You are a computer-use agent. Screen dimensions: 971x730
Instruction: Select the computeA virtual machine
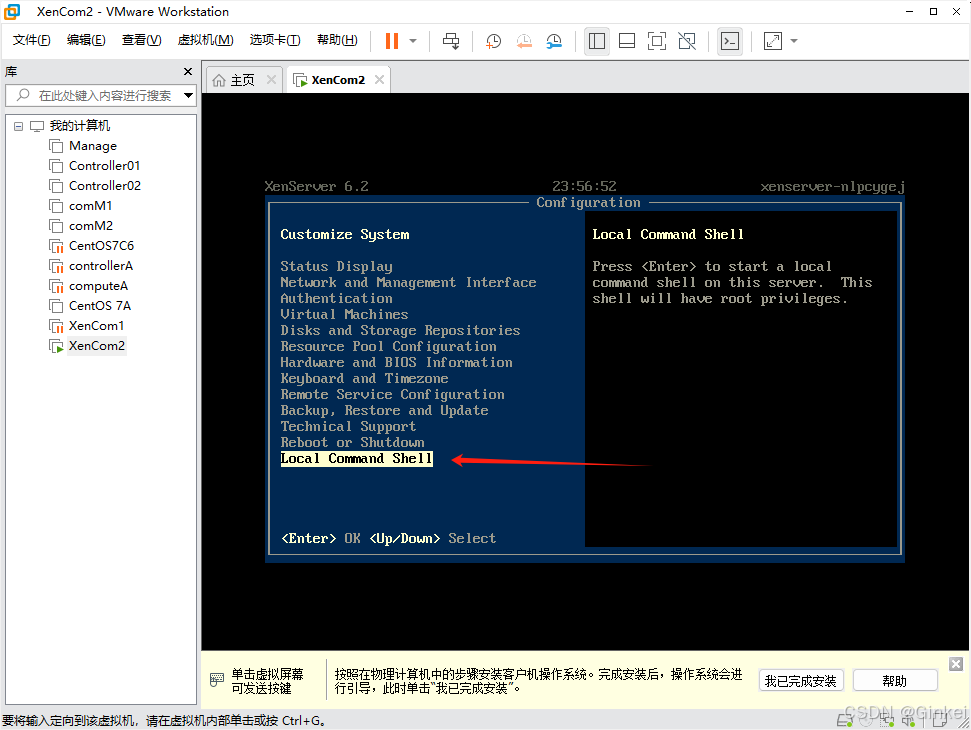coord(98,286)
